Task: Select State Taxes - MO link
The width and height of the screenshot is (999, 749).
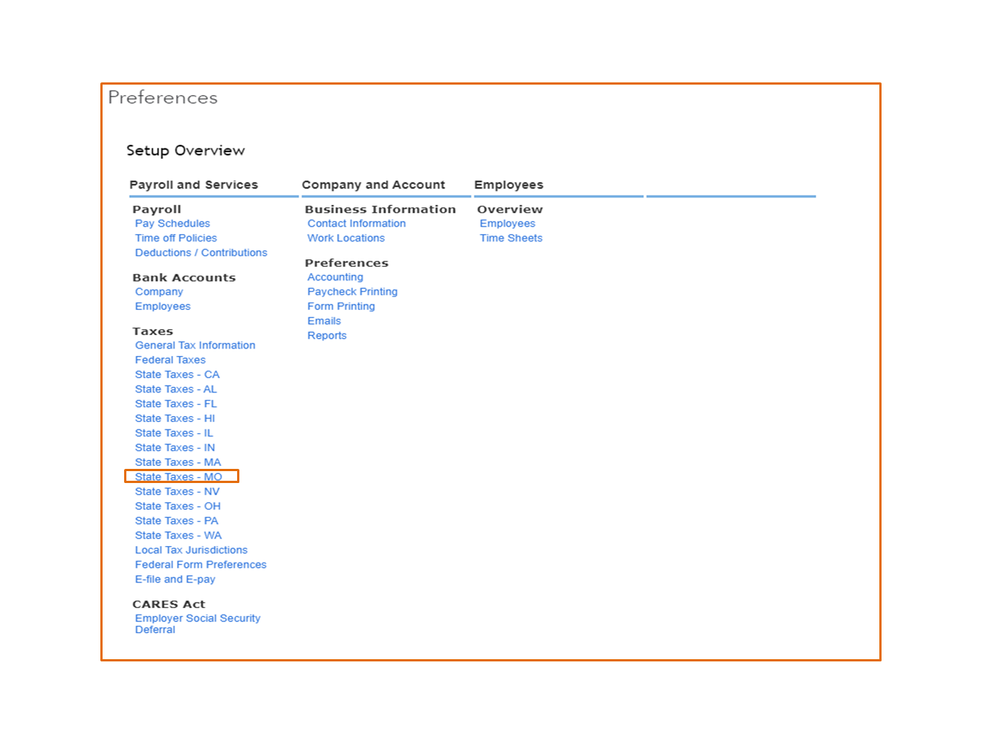Action: click(x=179, y=477)
